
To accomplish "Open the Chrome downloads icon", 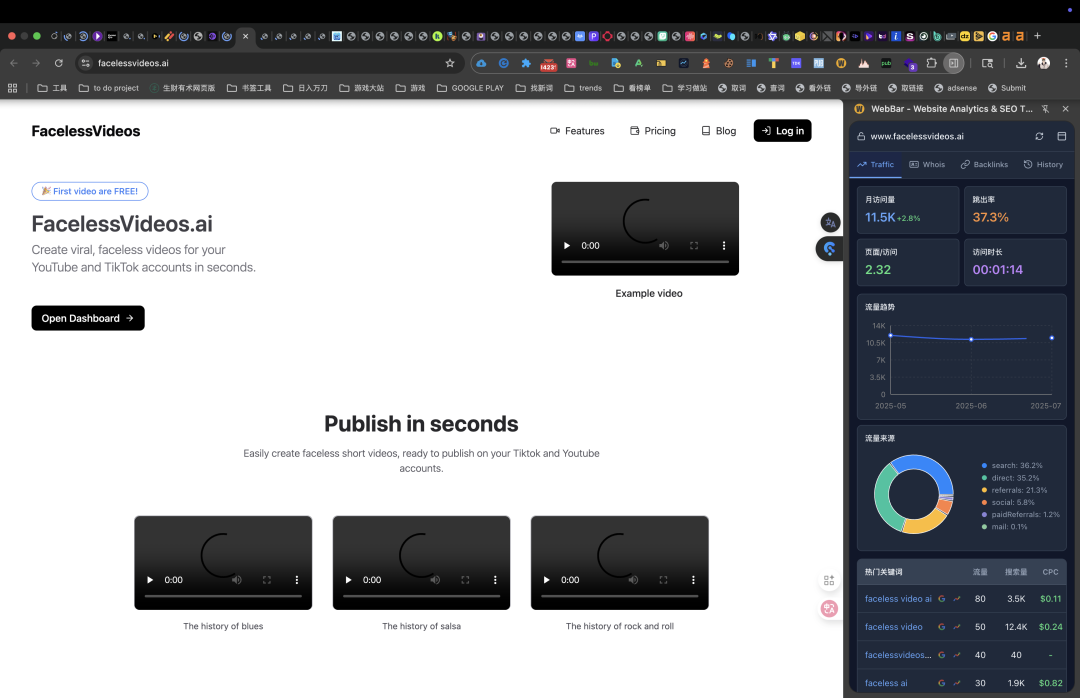I will click(1021, 63).
